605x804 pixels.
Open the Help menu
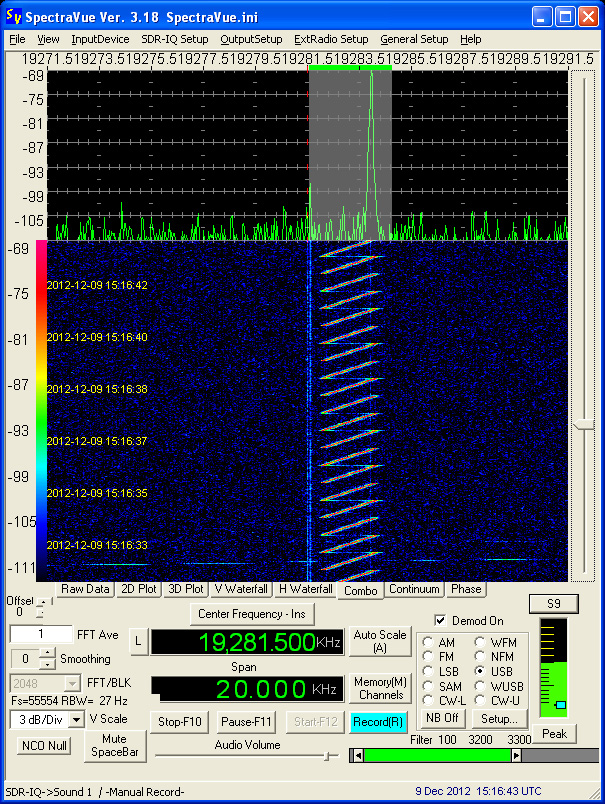coord(470,39)
